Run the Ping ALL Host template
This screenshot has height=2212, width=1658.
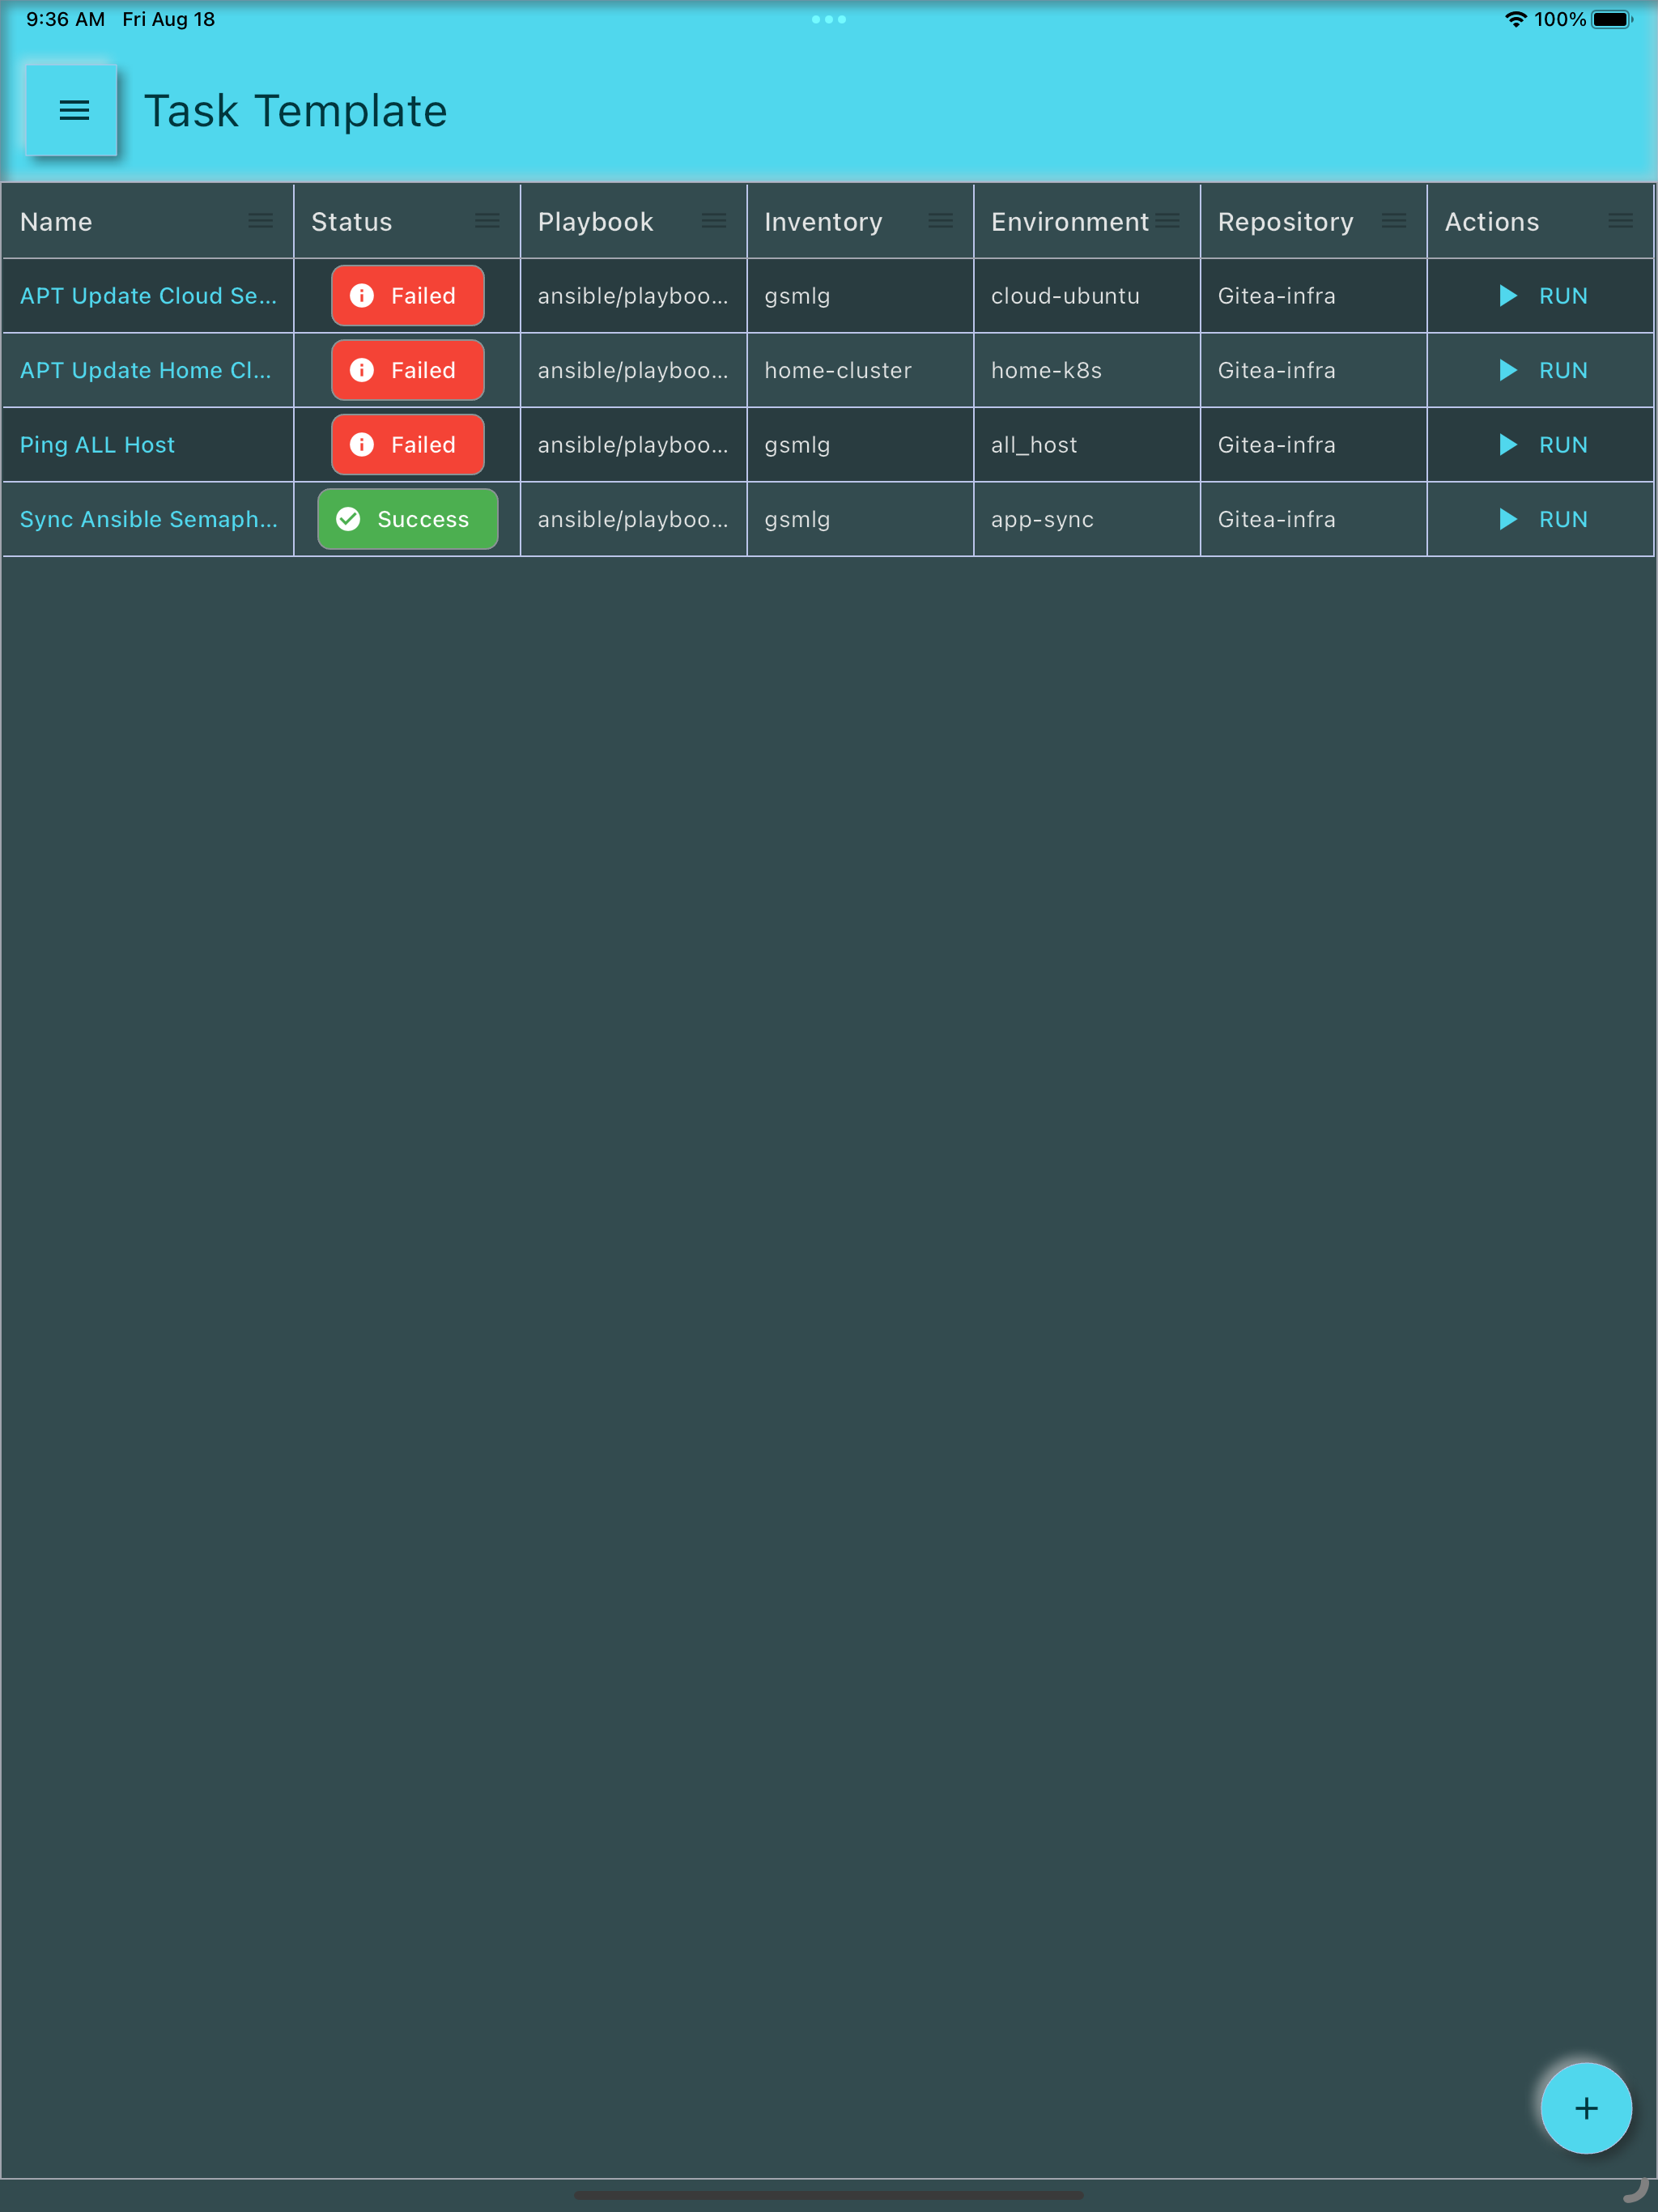point(1543,445)
